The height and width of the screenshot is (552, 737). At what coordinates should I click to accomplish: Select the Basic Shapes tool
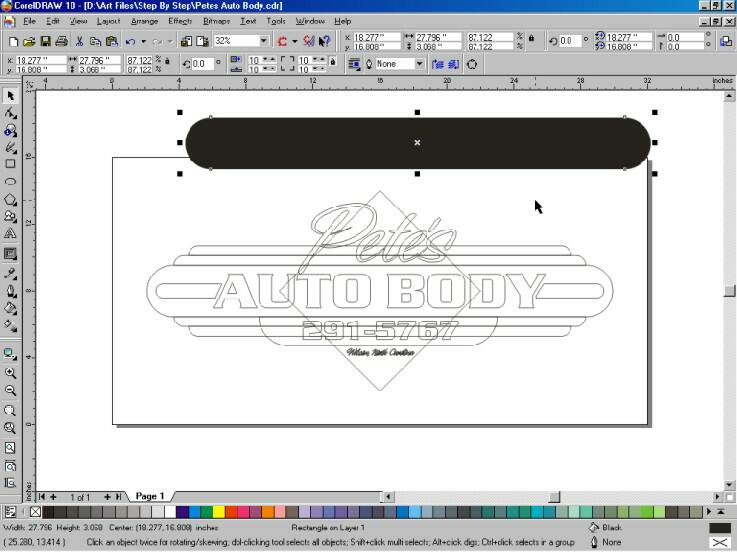(10, 216)
